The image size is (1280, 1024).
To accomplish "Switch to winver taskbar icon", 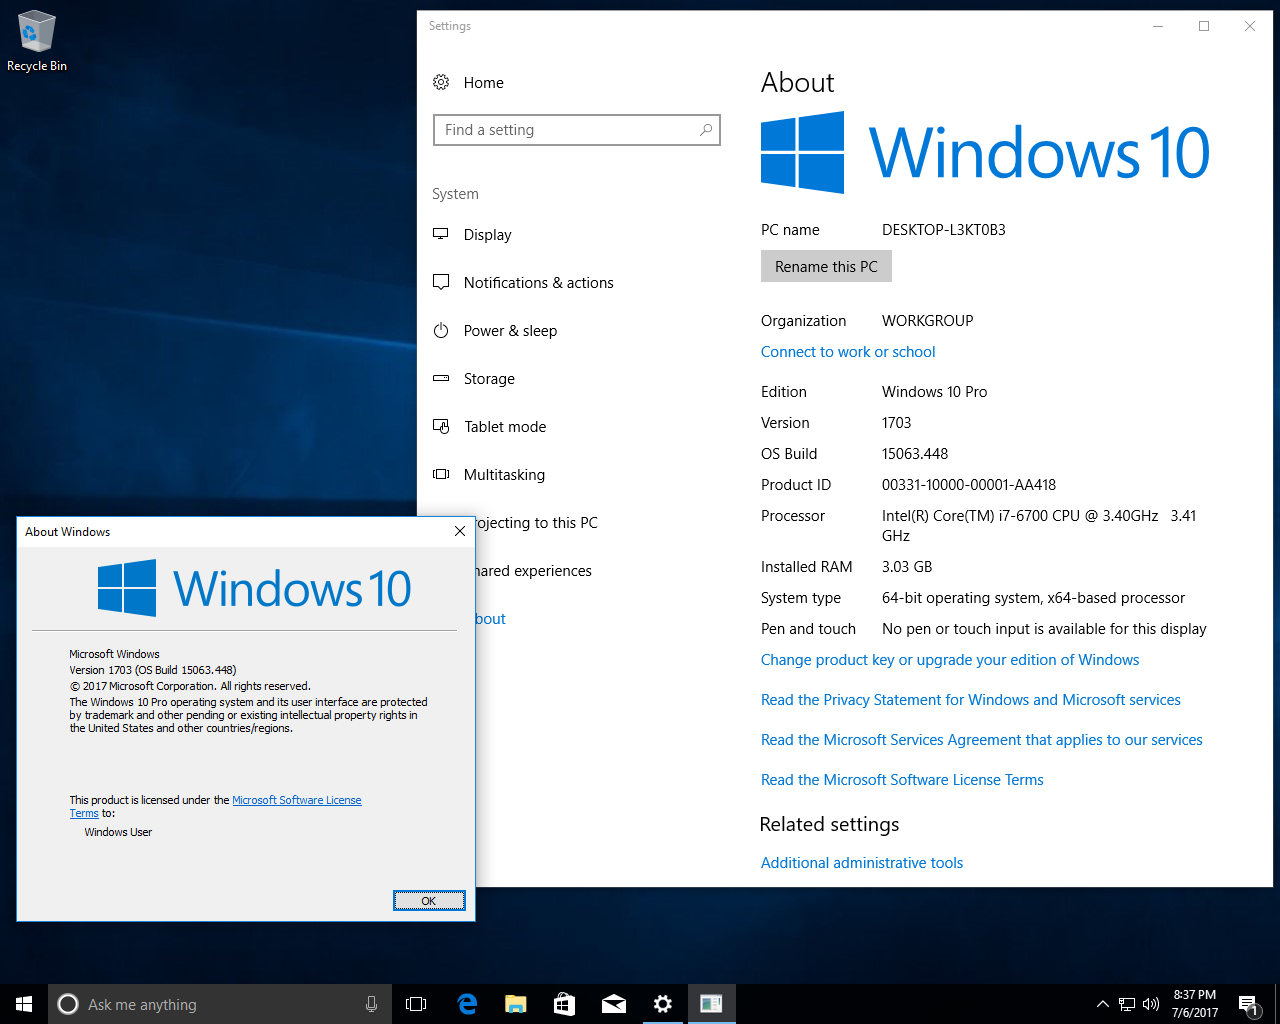I will coord(712,1004).
